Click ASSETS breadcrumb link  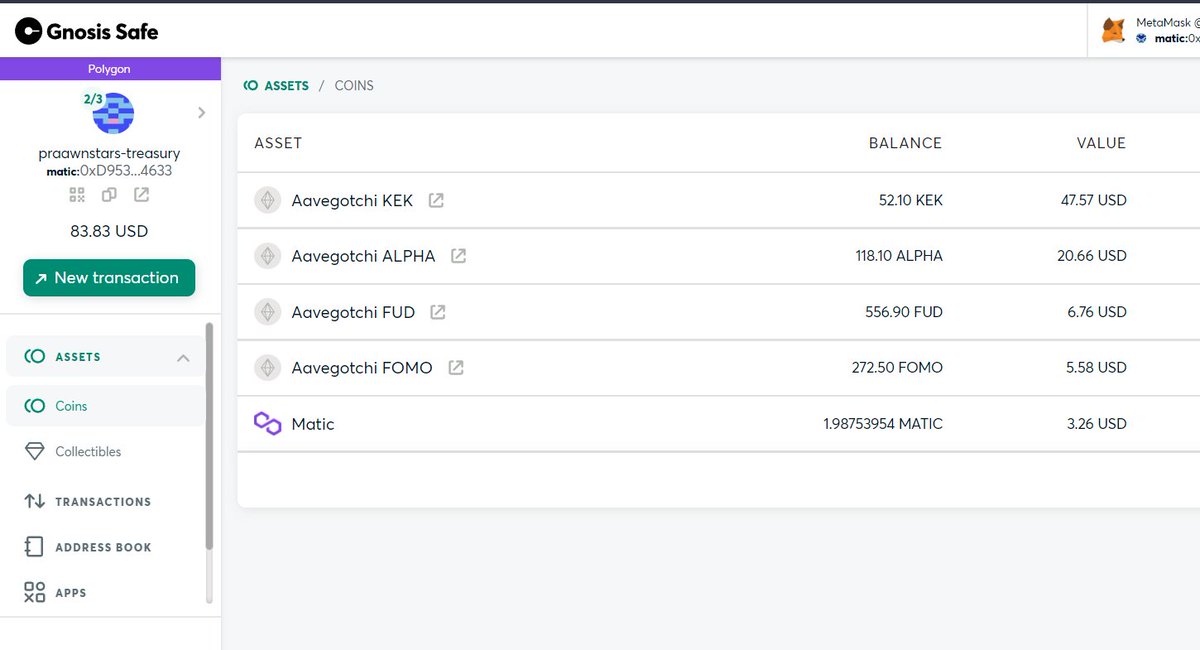tap(286, 86)
